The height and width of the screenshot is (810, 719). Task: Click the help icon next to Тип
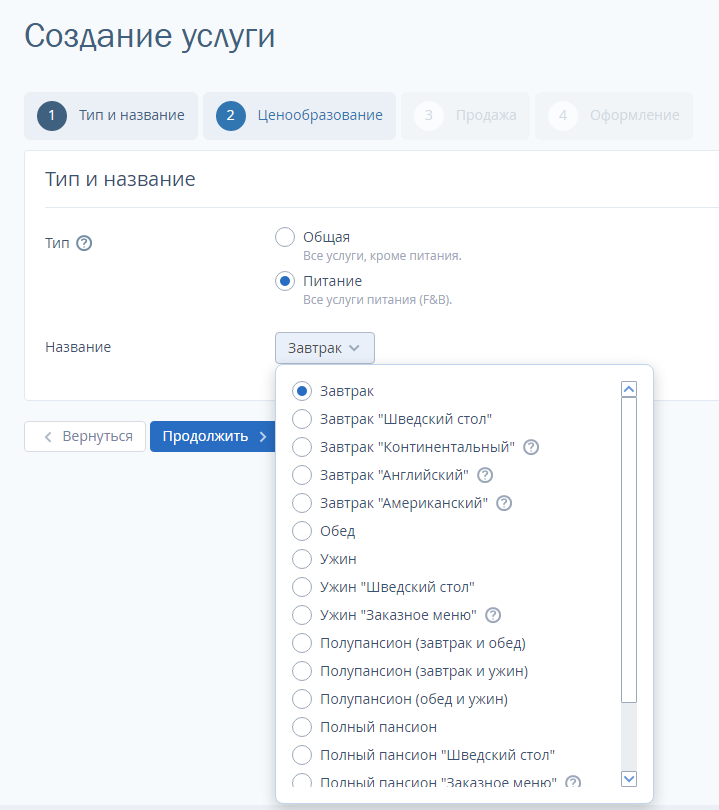click(x=84, y=243)
